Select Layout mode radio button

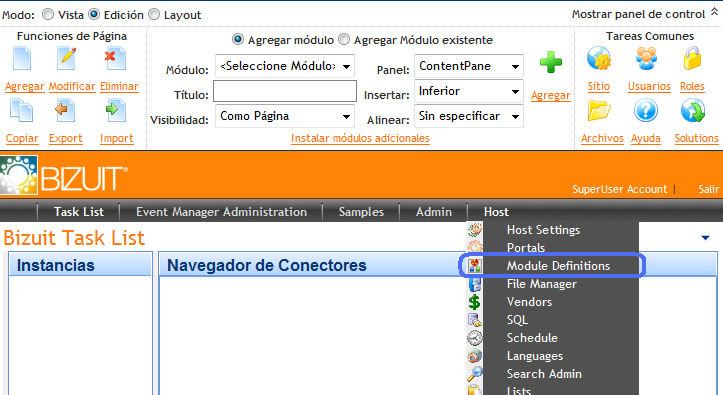pos(154,14)
